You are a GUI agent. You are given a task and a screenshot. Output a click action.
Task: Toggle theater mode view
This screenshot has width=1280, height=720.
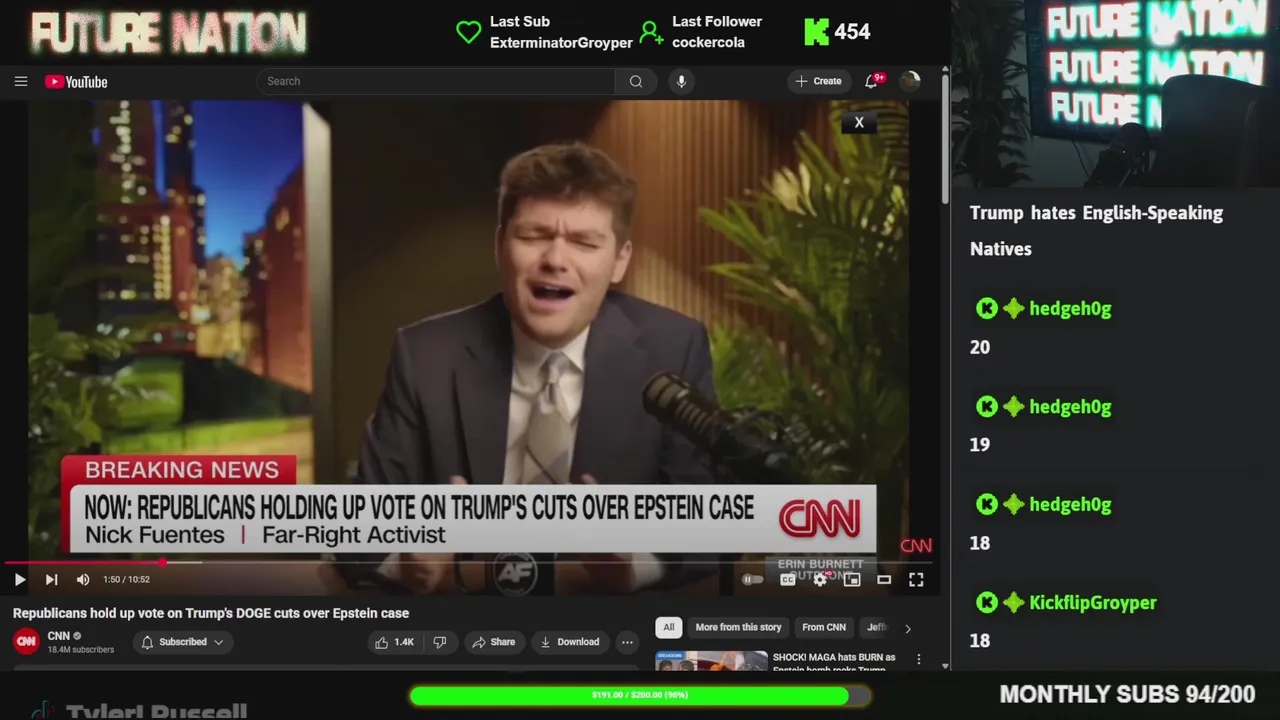pyautogui.click(x=884, y=579)
